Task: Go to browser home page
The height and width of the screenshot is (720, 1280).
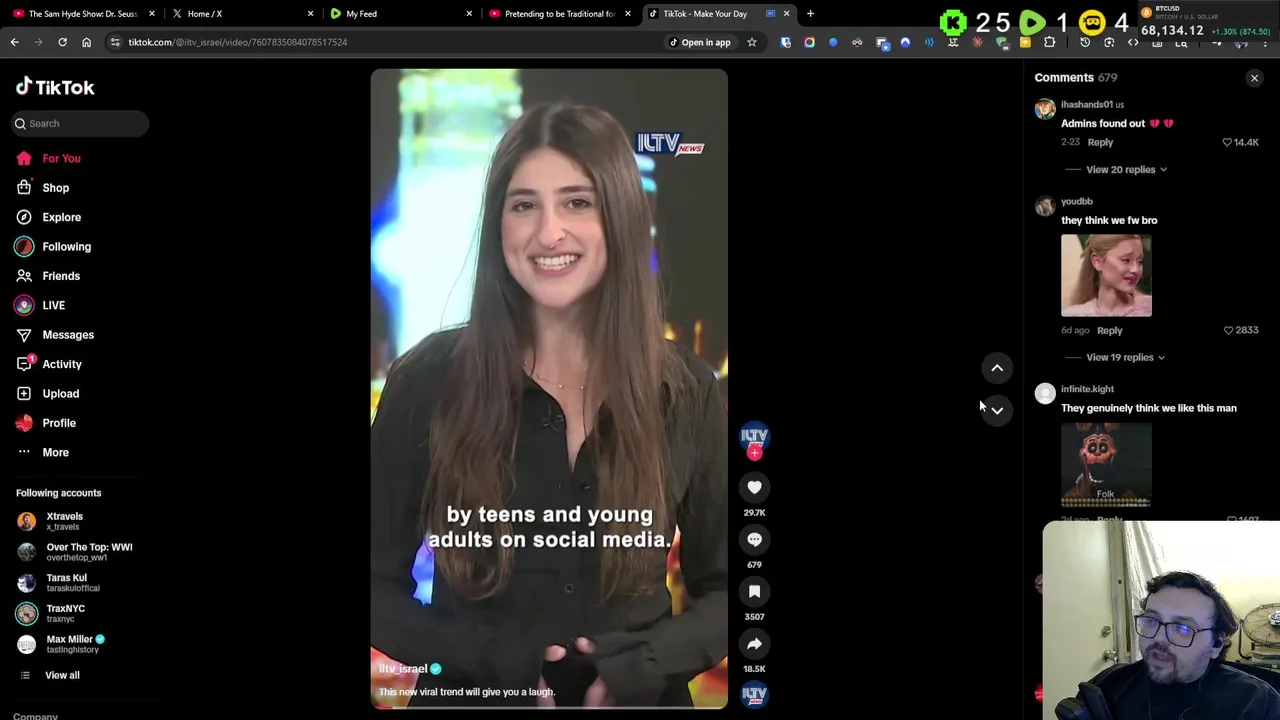Action: coord(86,42)
